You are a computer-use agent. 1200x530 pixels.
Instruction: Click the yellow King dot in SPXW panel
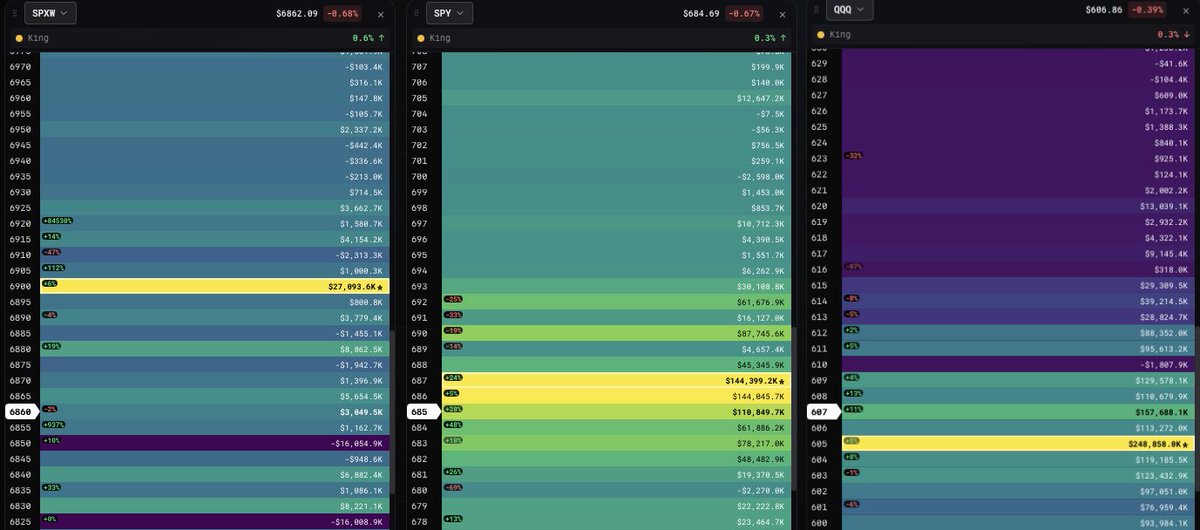pyautogui.click(x=18, y=38)
